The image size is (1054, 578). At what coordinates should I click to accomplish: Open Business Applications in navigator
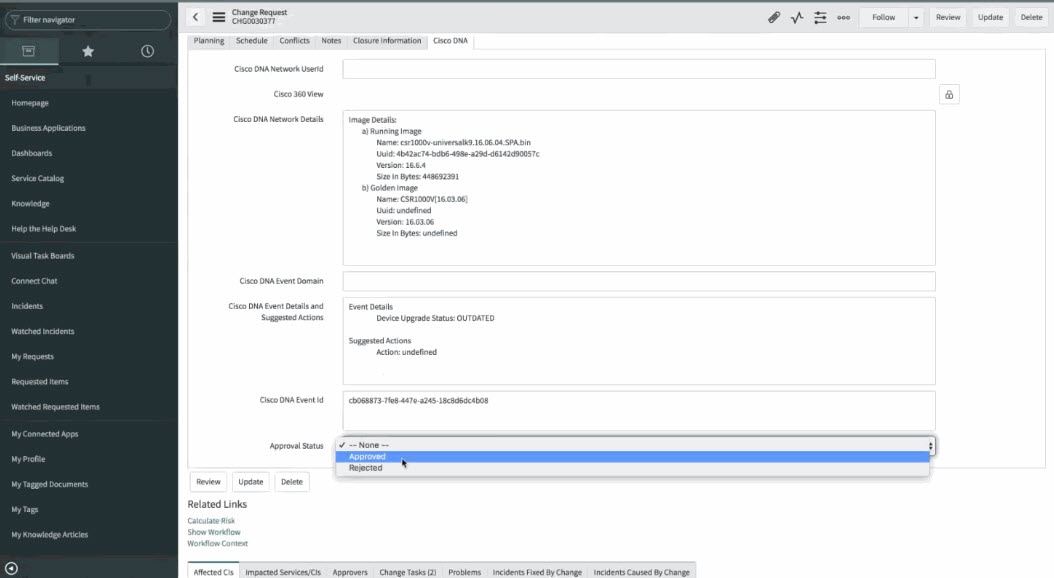pos(48,128)
